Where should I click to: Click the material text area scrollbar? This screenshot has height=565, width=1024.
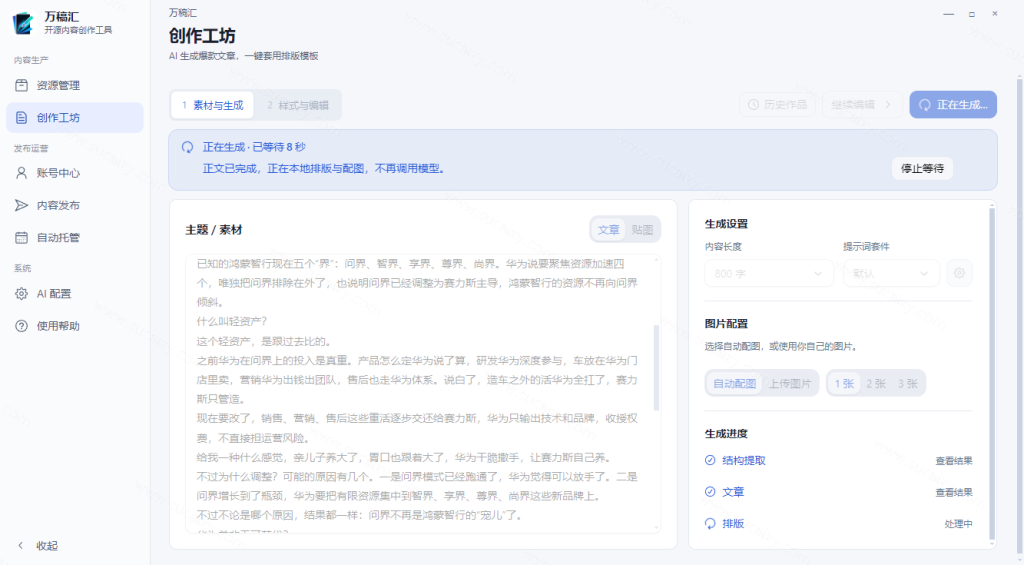click(x=656, y=368)
